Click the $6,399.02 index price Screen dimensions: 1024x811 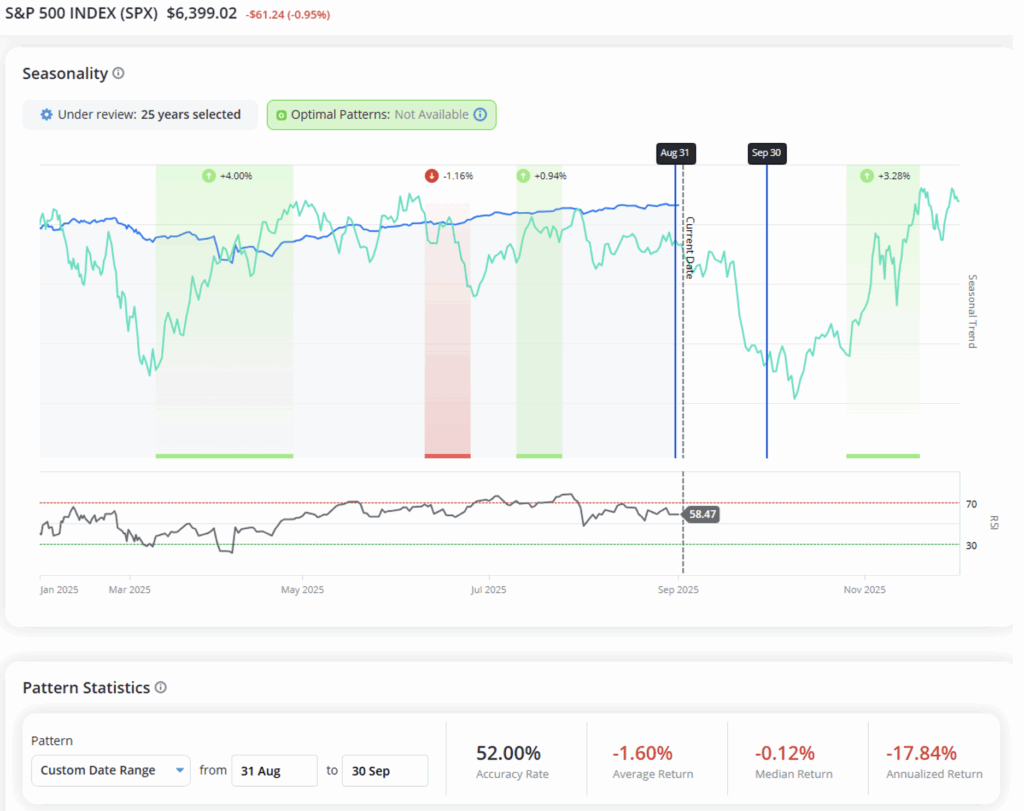point(202,14)
